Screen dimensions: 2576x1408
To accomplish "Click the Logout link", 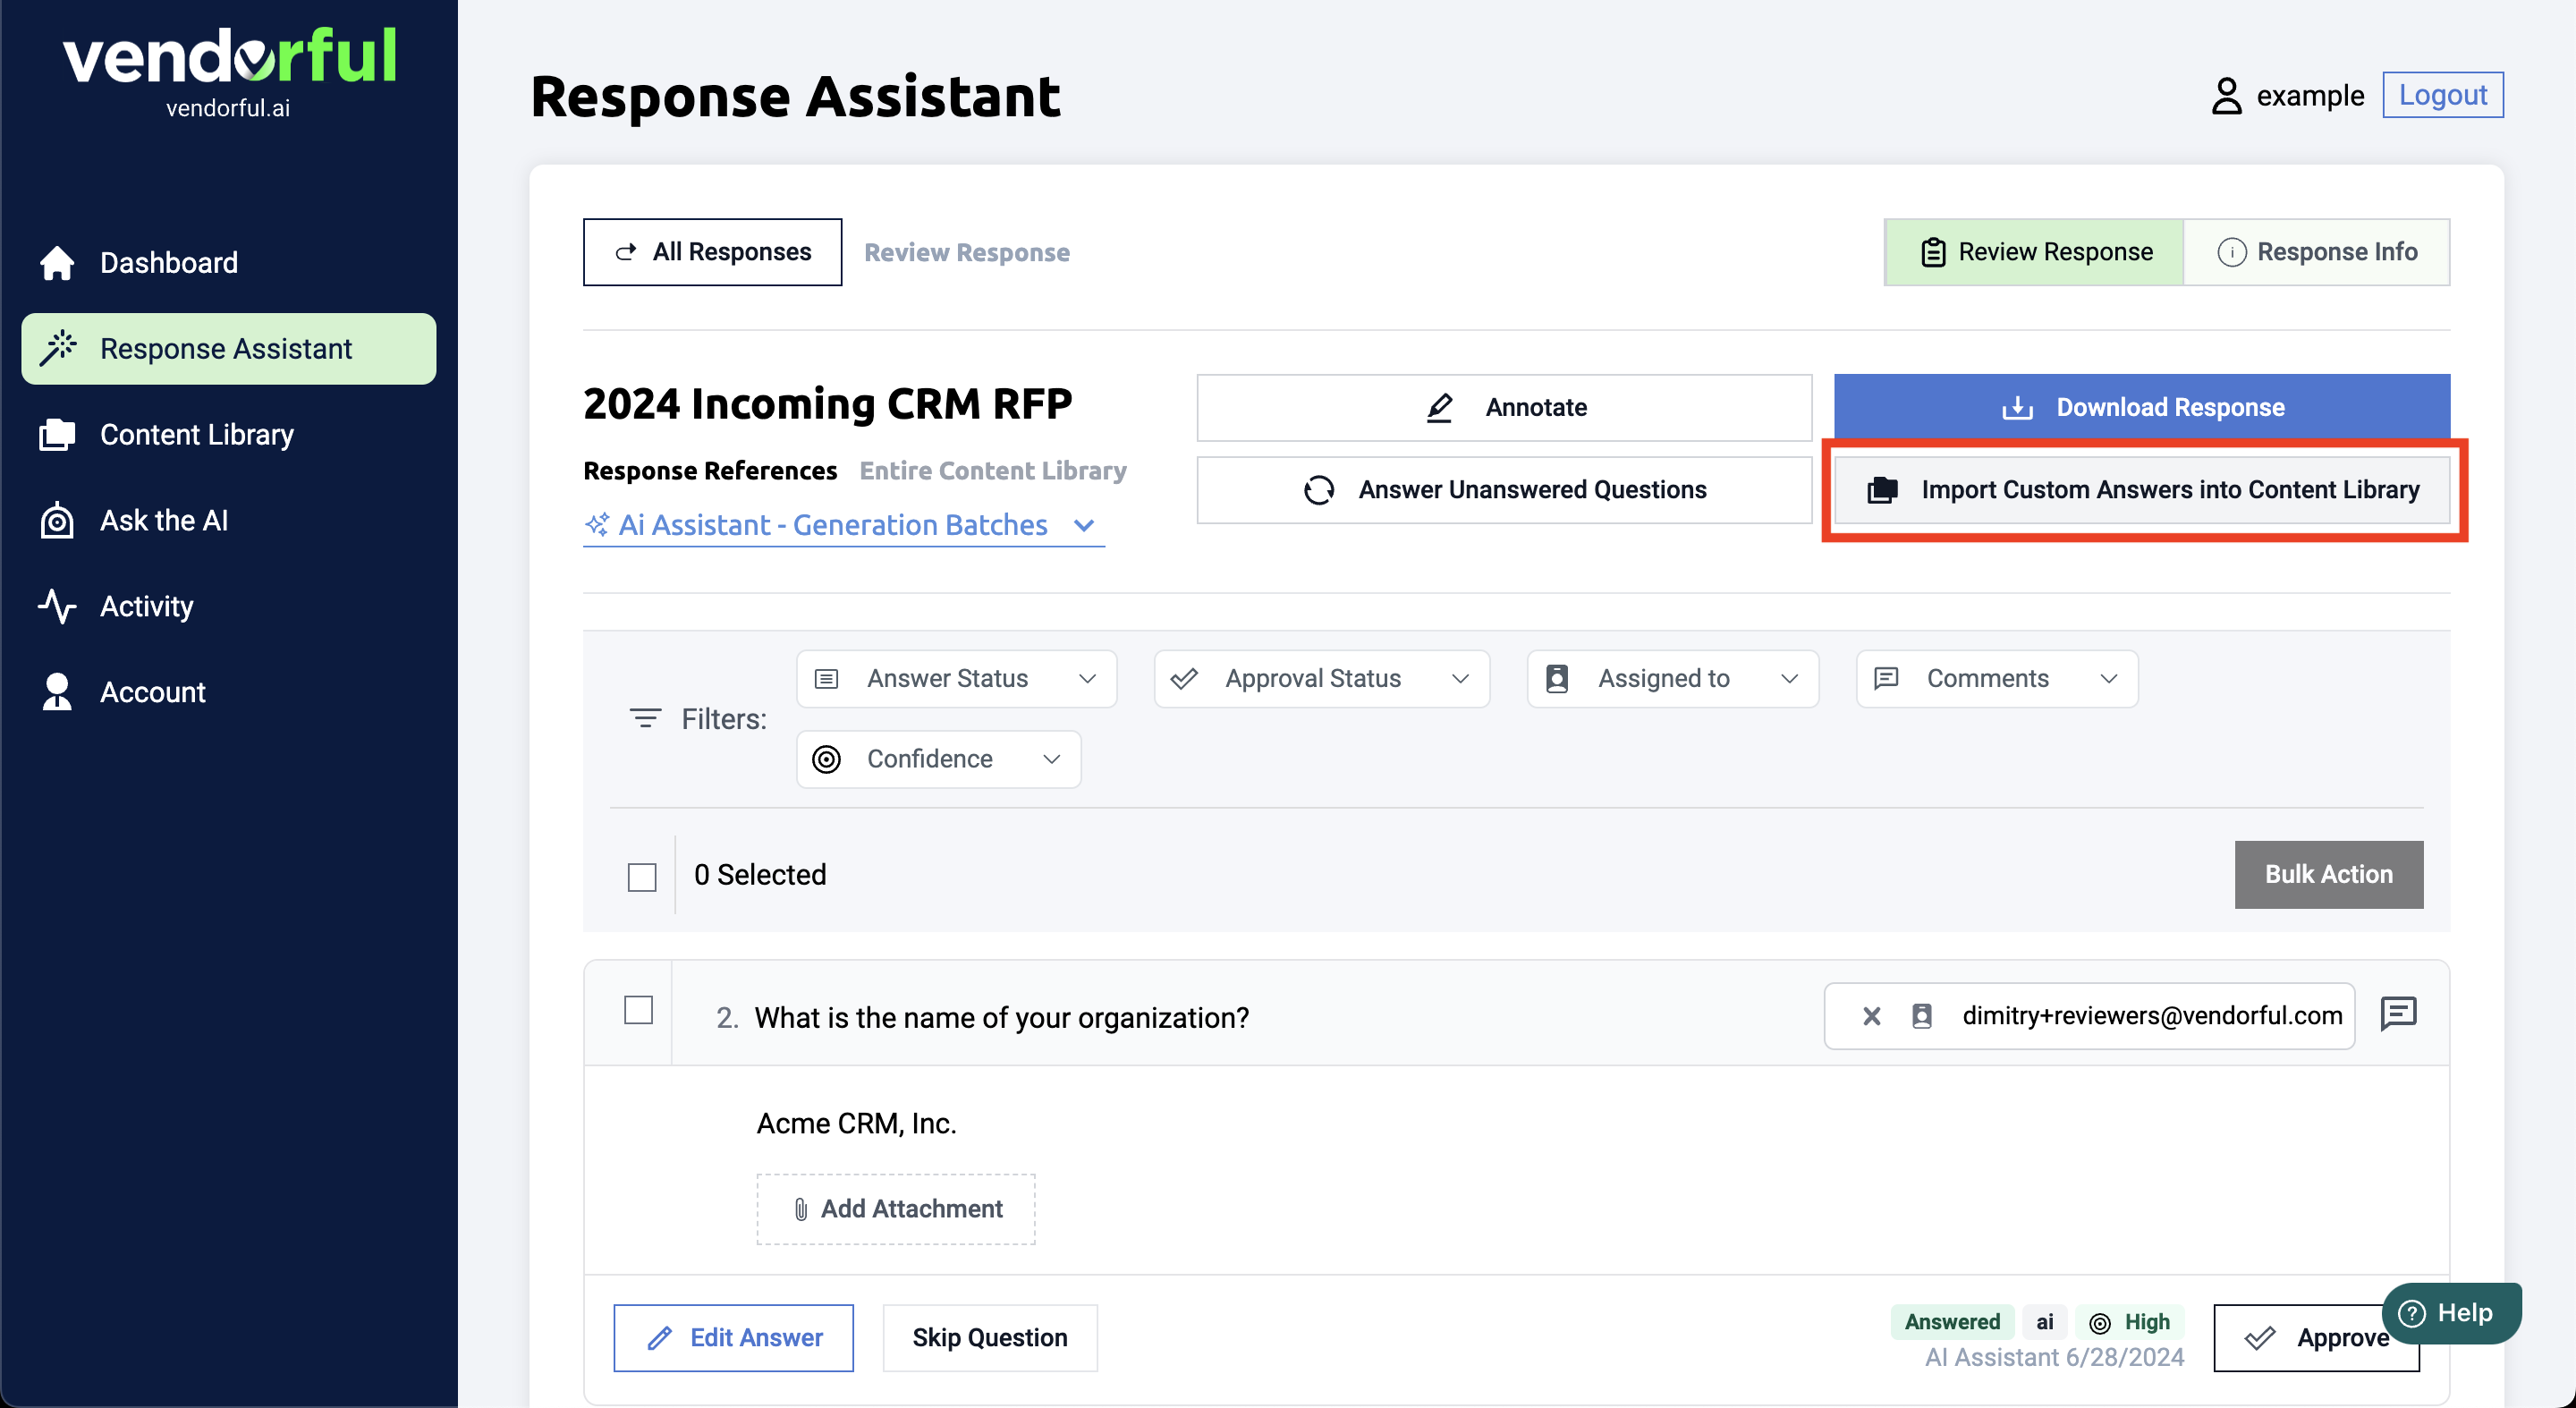I will click(x=2442, y=95).
